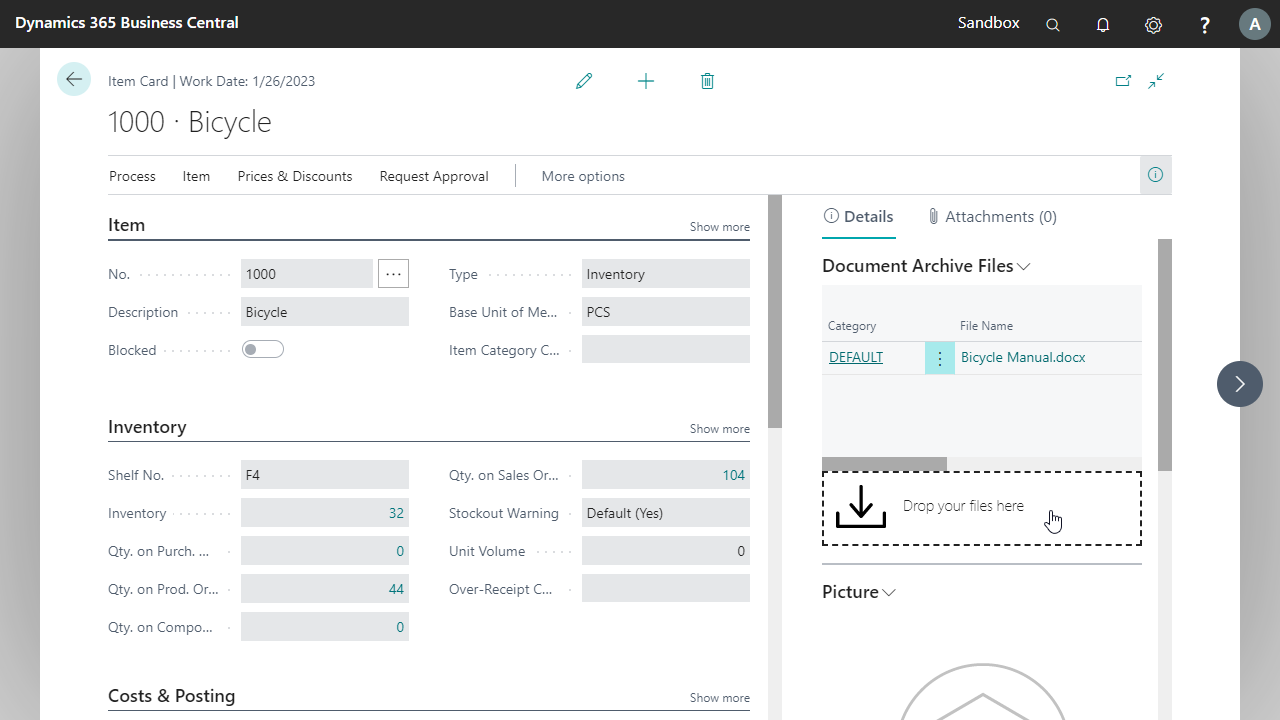Viewport: 1280px width, 720px height.
Task: Collapse the Document Archive Files section
Action: (x=1022, y=266)
